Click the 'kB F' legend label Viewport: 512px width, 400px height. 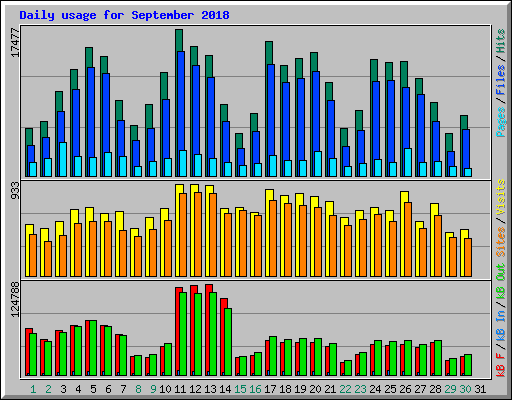click(501, 365)
